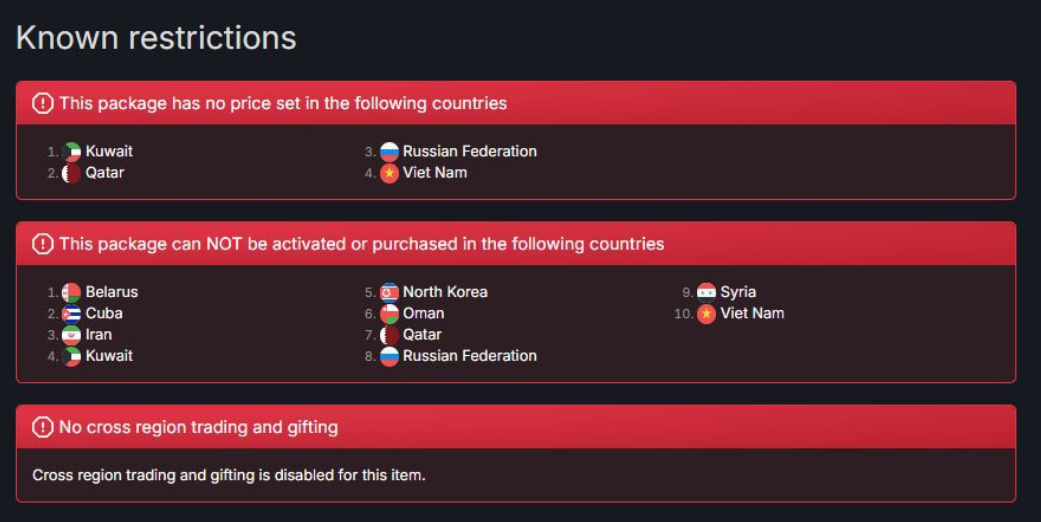
Task: Click the Oman flag icon
Action: click(389, 313)
